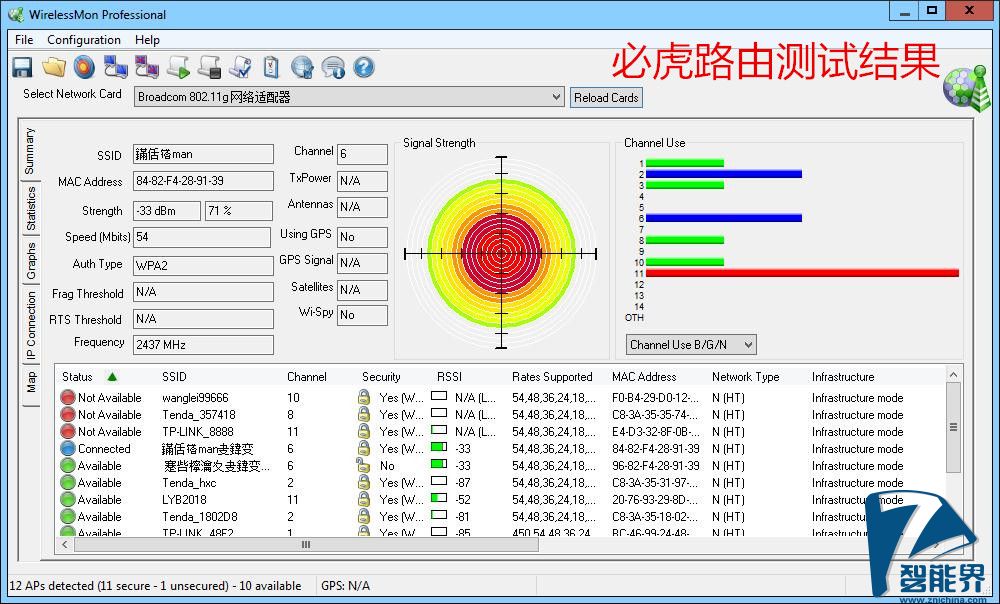The image size is (1000, 604).
Task: Click the Frequency field showing 2437 MHz
Action: [x=203, y=345]
